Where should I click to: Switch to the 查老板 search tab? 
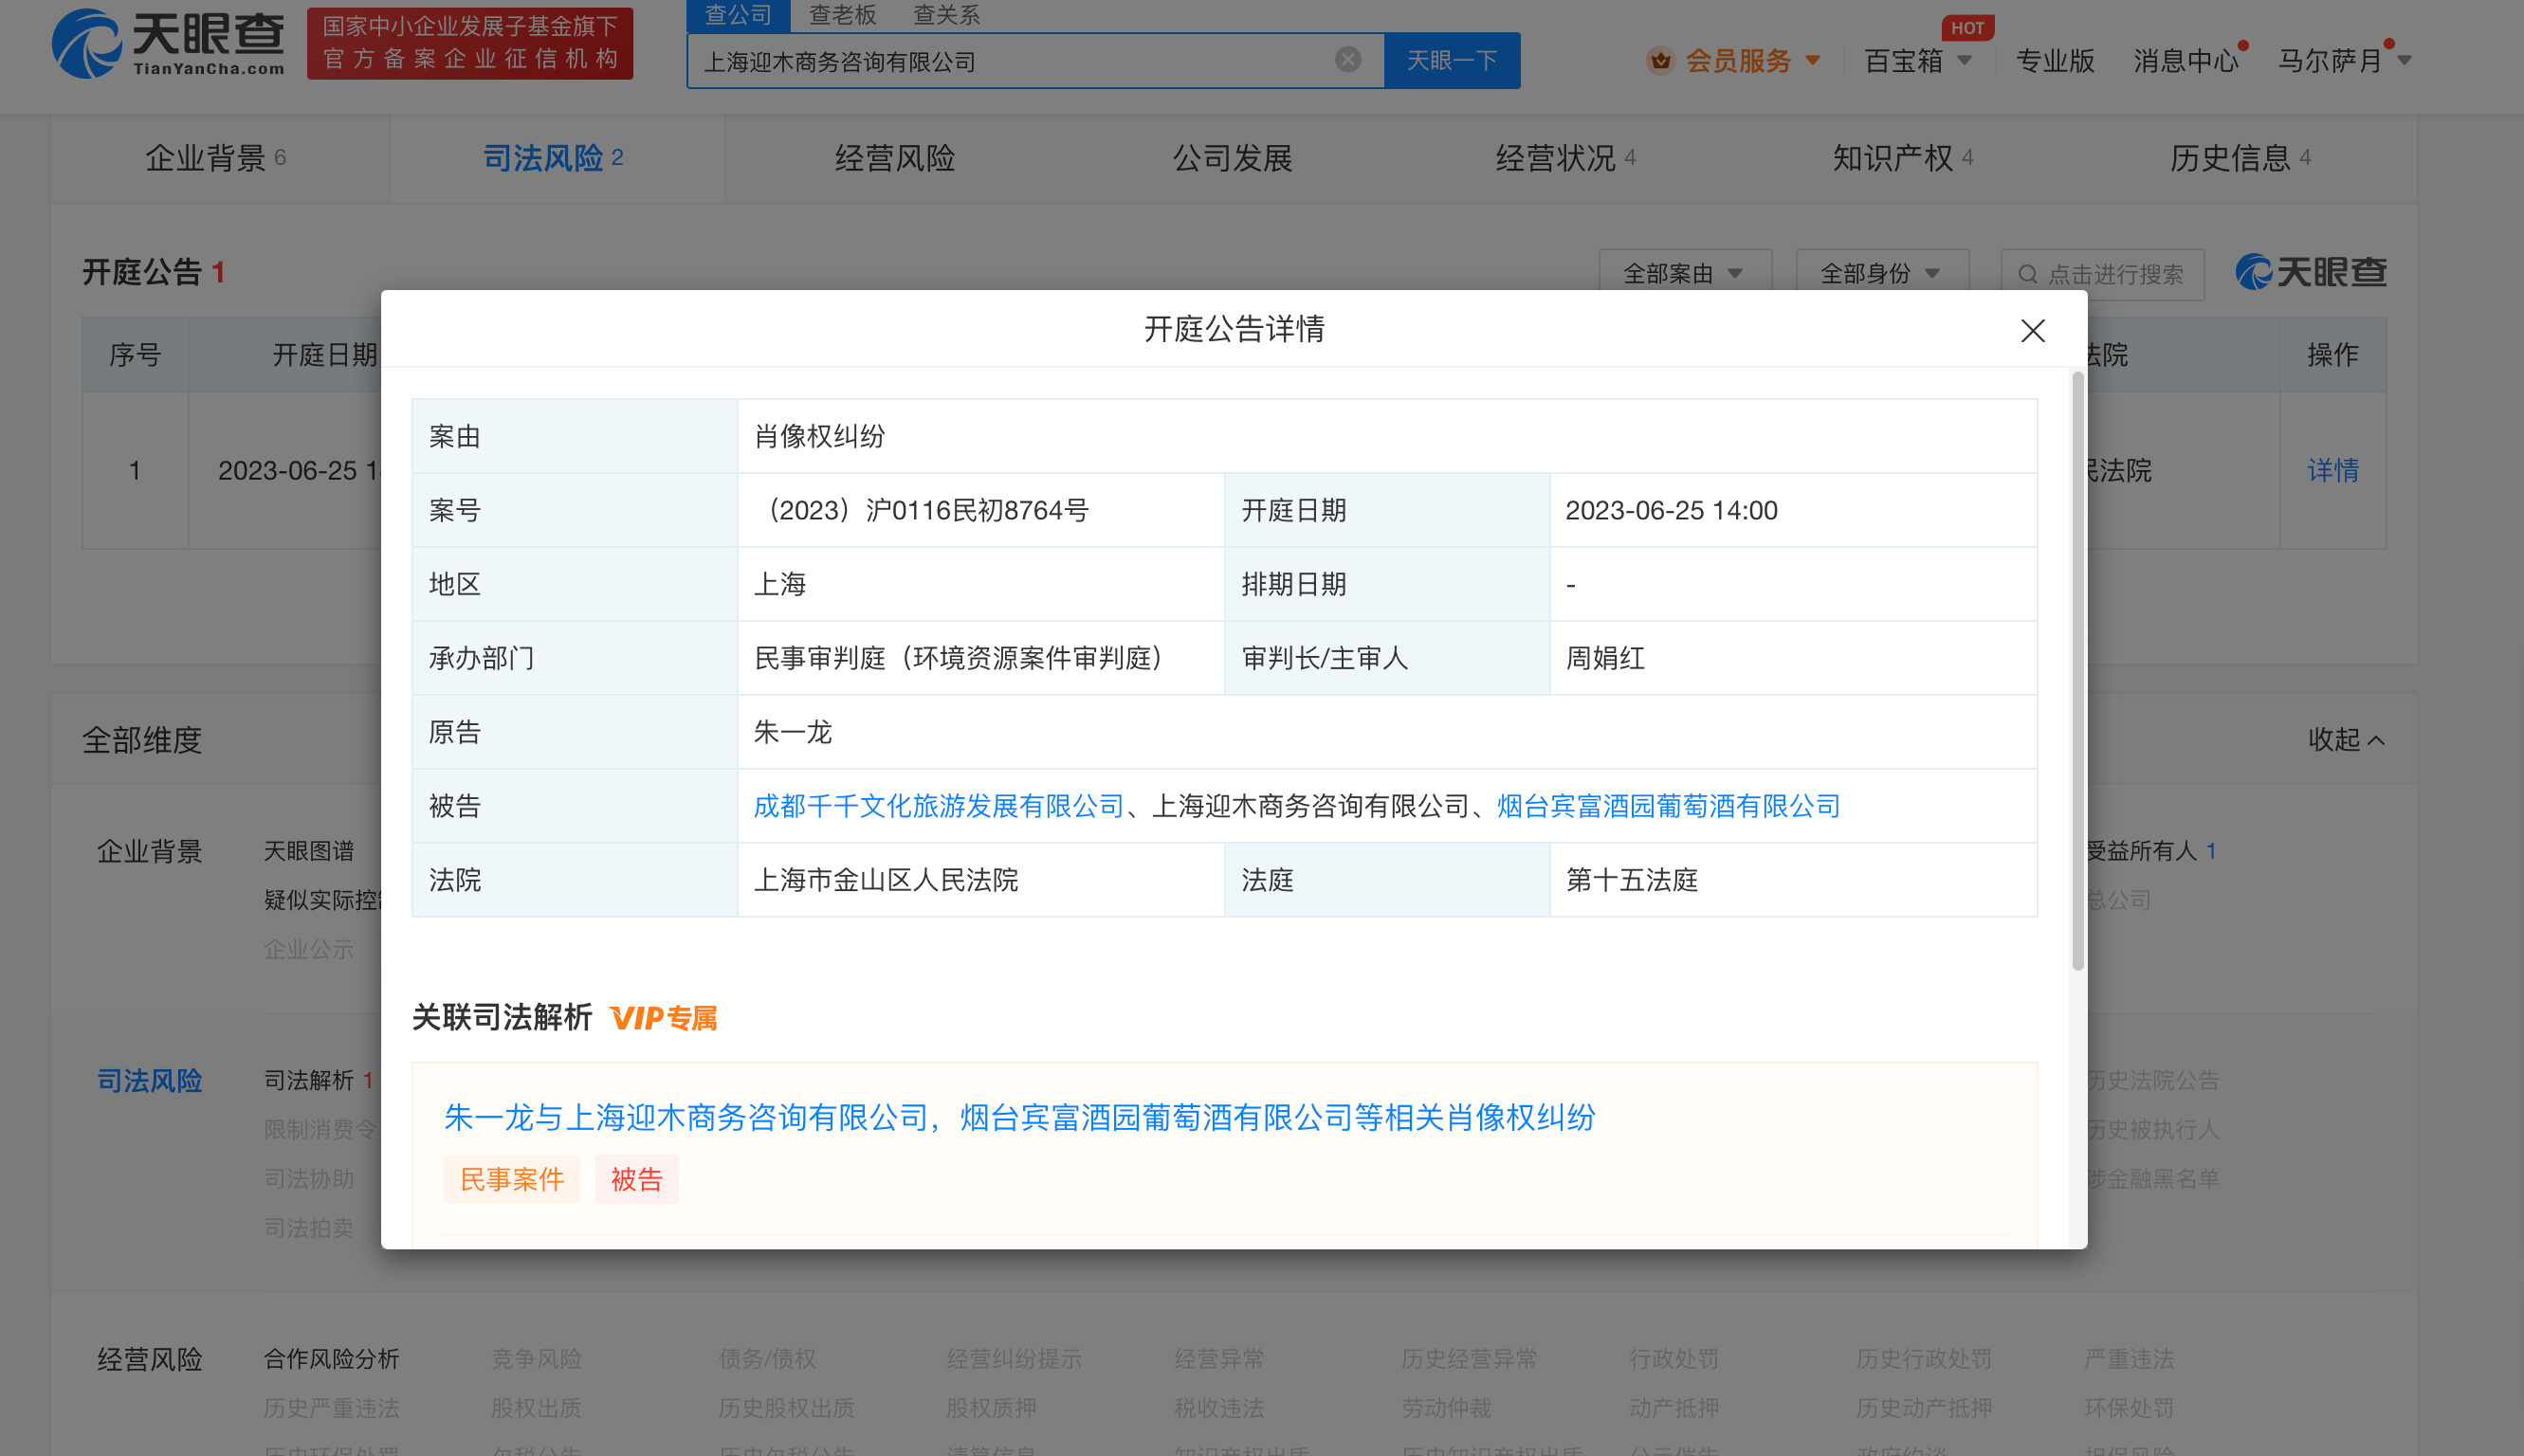[x=842, y=14]
